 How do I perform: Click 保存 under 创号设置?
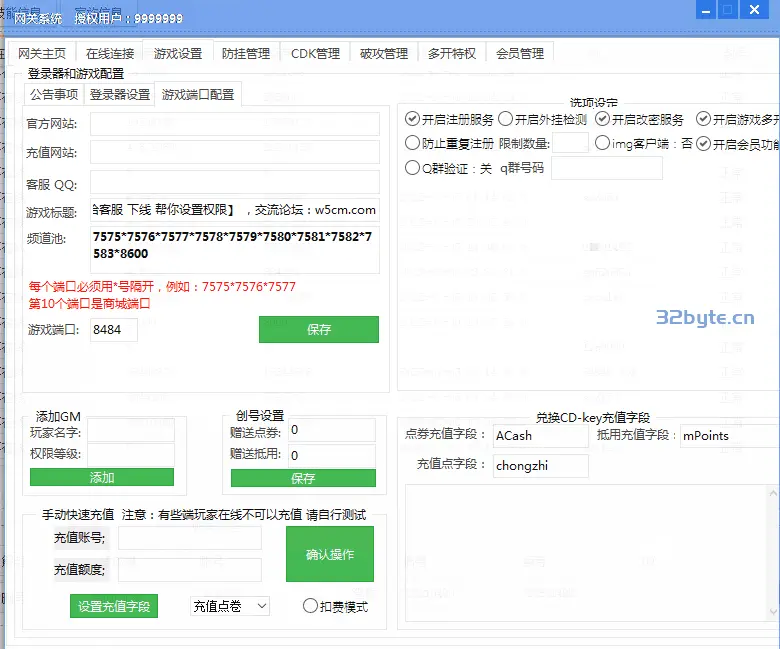point(303,478)
